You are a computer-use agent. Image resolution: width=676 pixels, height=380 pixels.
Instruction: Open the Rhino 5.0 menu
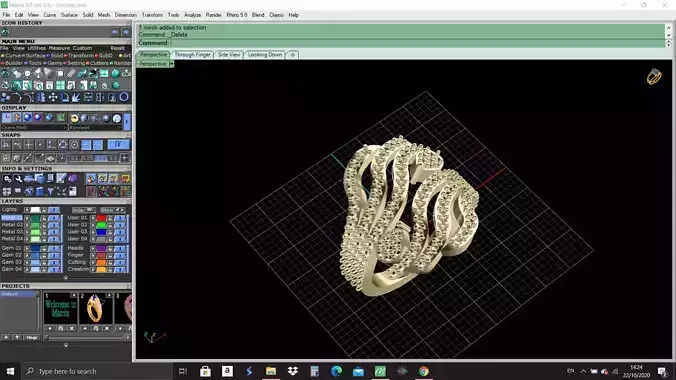237,15
